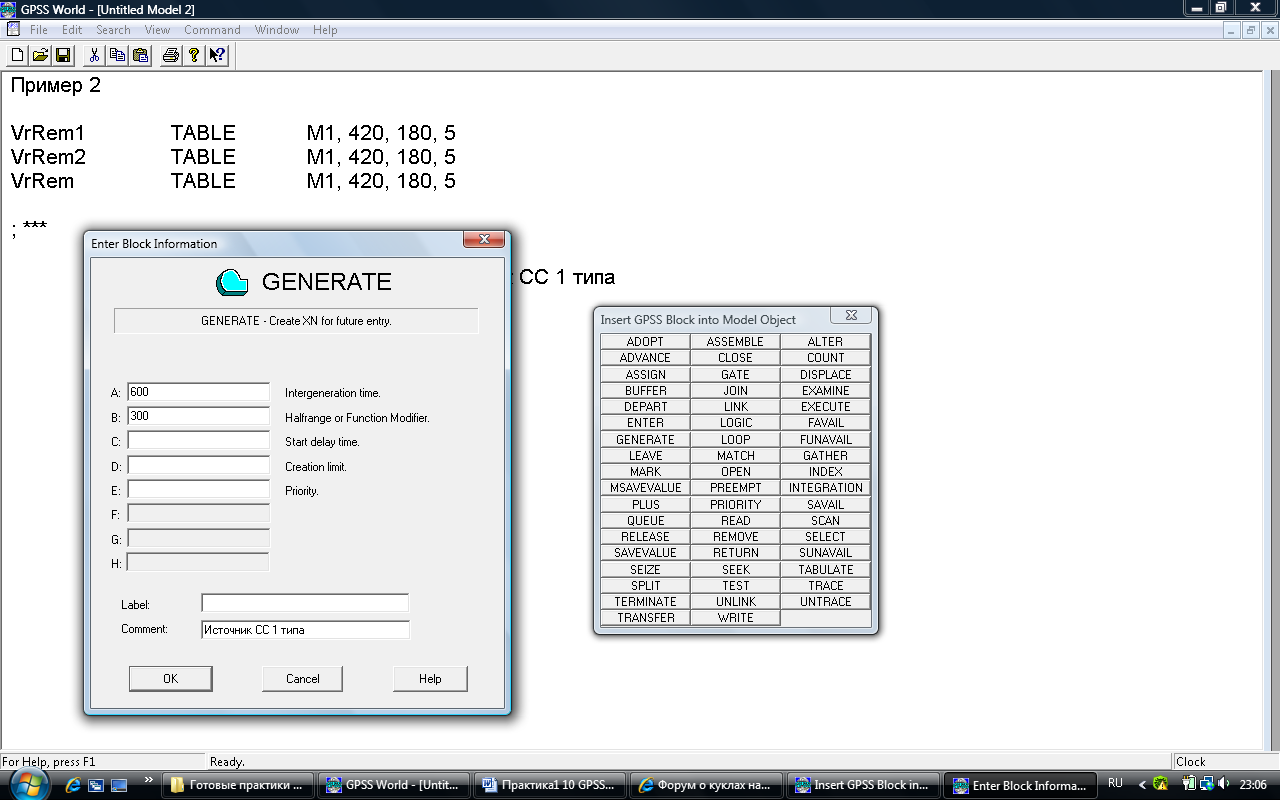Click the New file toolbar icon
Screen dimensions: 1280x800
[17, 55]
